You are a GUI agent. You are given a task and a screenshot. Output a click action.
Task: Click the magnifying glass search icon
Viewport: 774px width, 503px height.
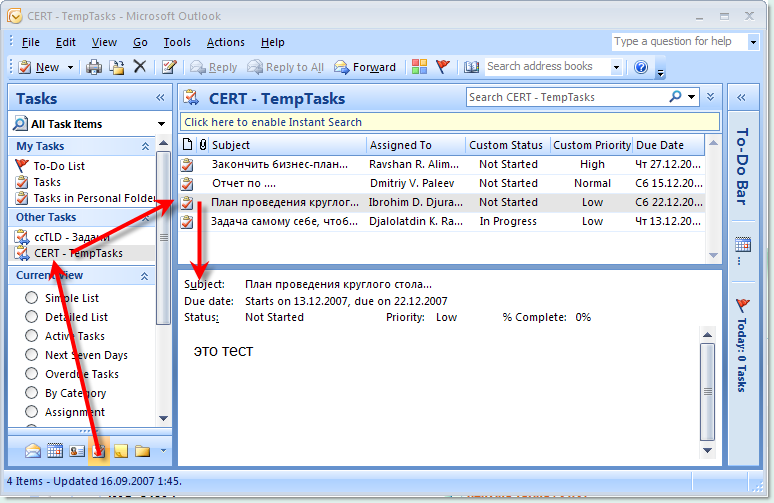pos(675,97)
